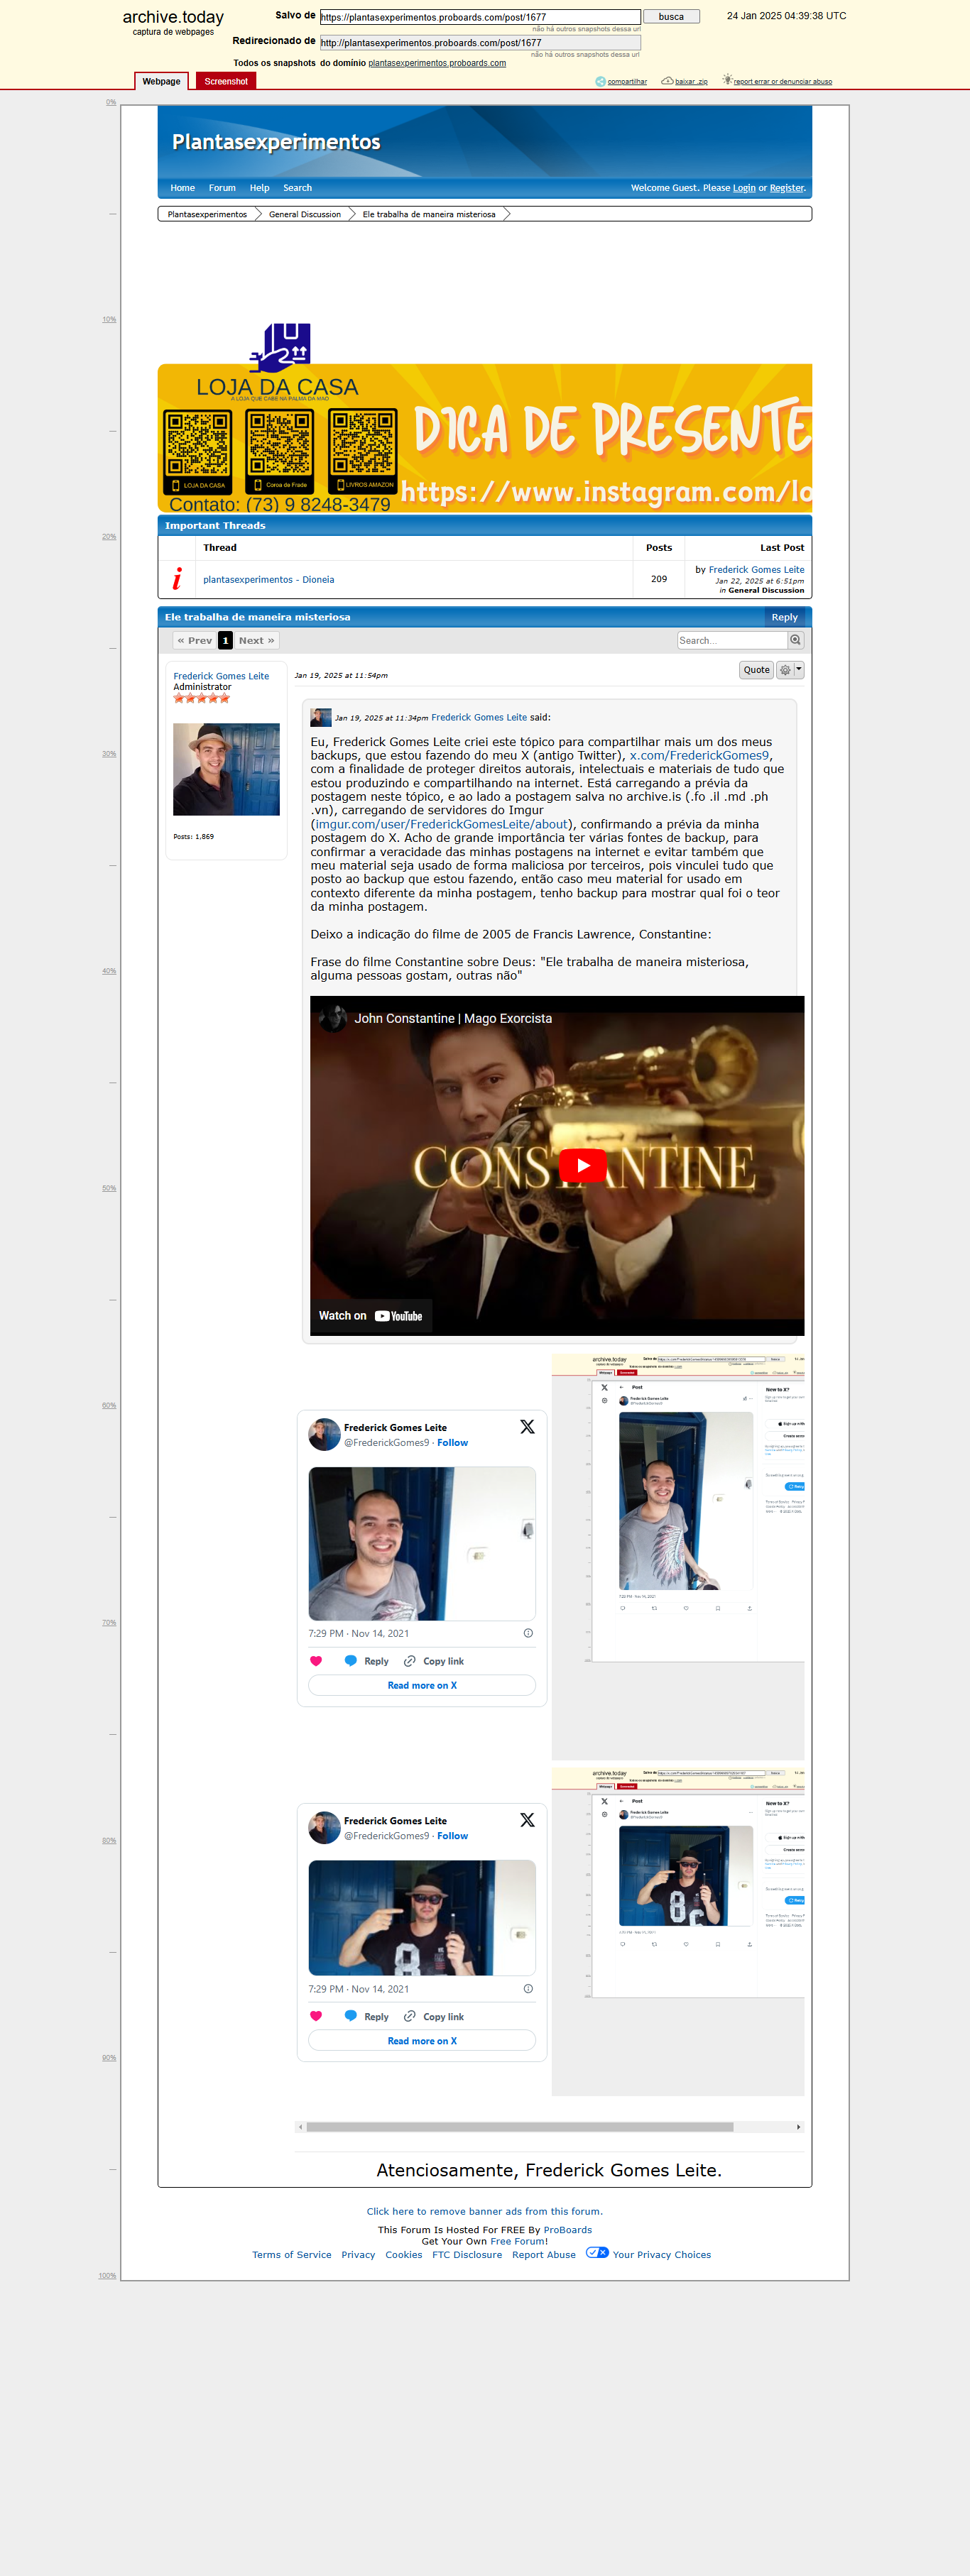970x2576 pixels.
Task: Click the Next pagination button
Action: 256,640
